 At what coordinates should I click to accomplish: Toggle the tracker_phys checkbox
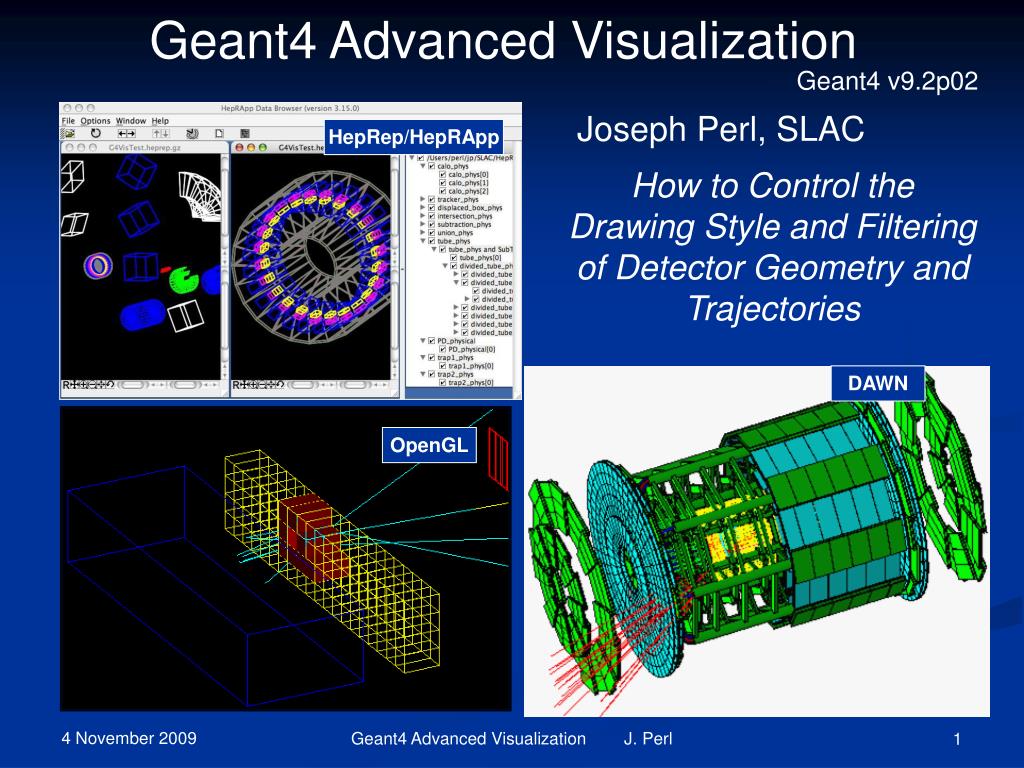tap(432, 200)
